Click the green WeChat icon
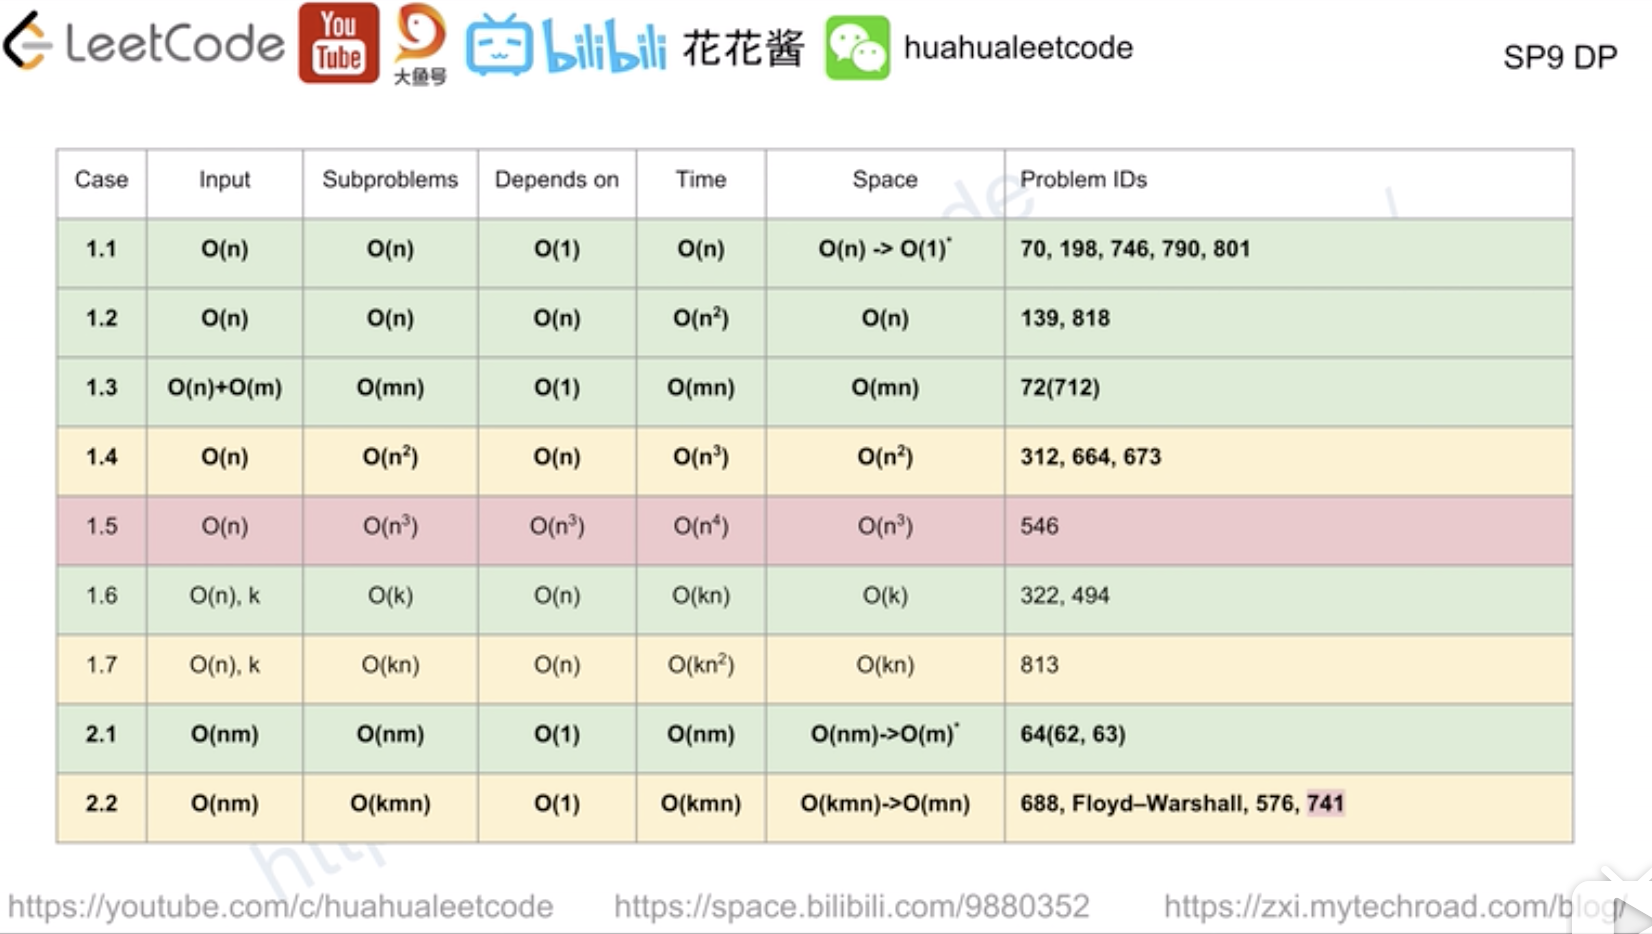Viewport: 1652px width, 934px height. [x=857, y=47]
